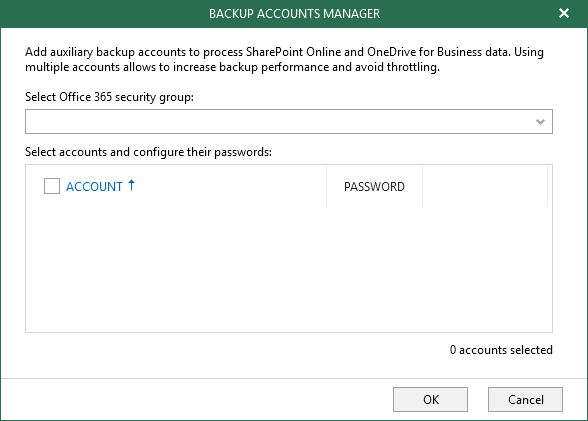Click the "Select Office 365 security group" label
Image resolution: width=588 pixels, height=421 pixels.
pyautogui.click(x=110, y=97)
